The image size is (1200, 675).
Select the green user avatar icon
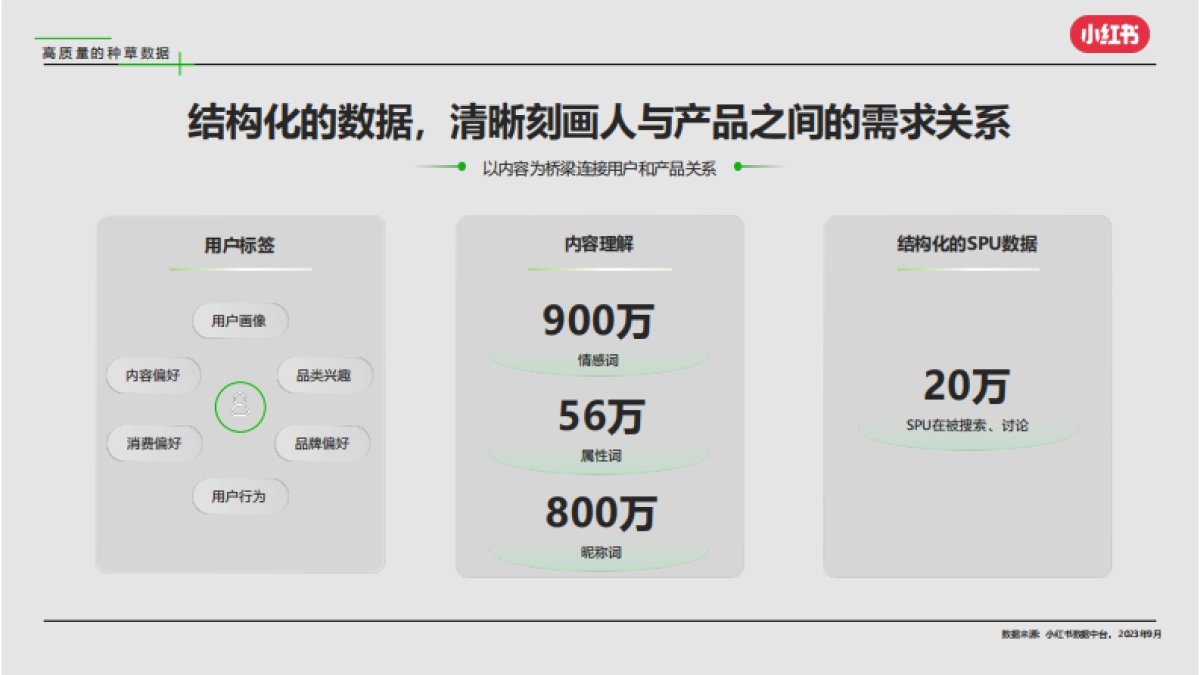coord(239,406)
